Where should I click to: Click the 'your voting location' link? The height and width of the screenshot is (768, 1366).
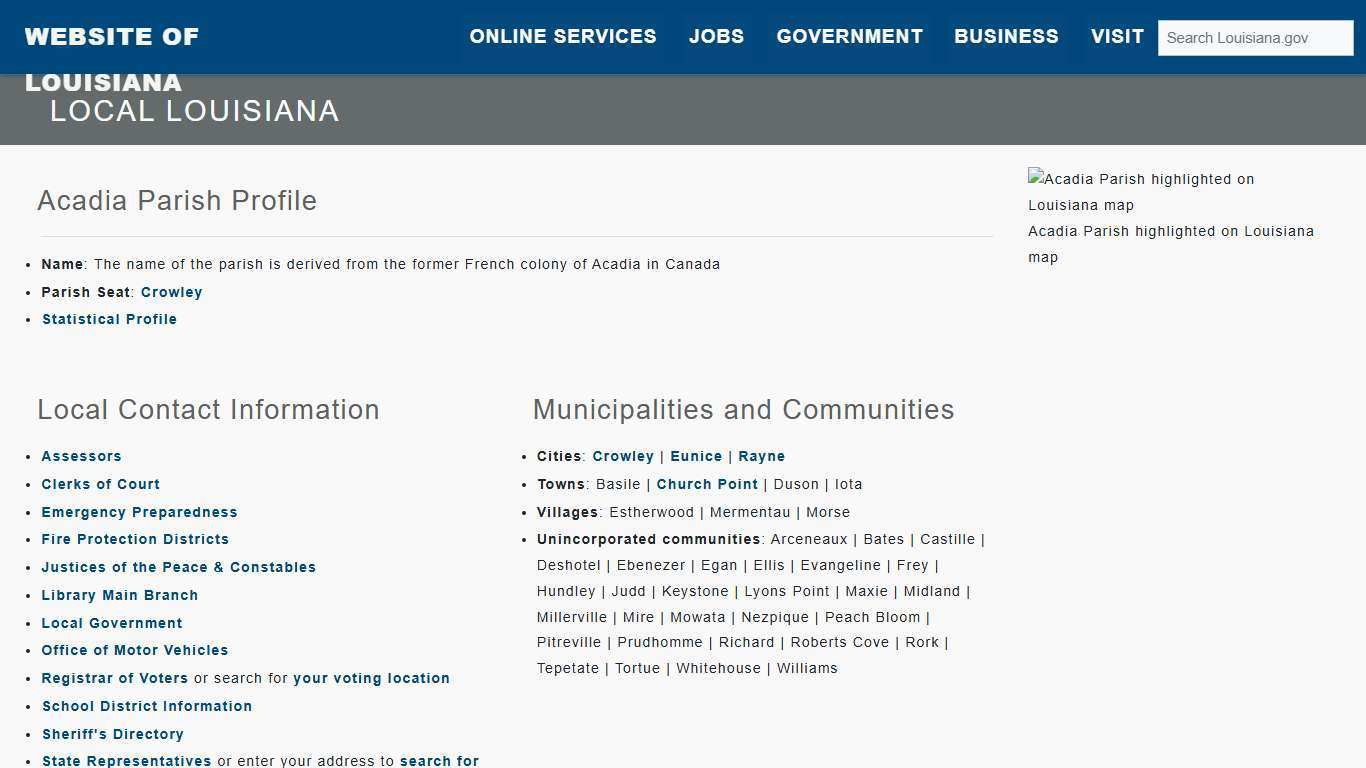tap(371, 678)
